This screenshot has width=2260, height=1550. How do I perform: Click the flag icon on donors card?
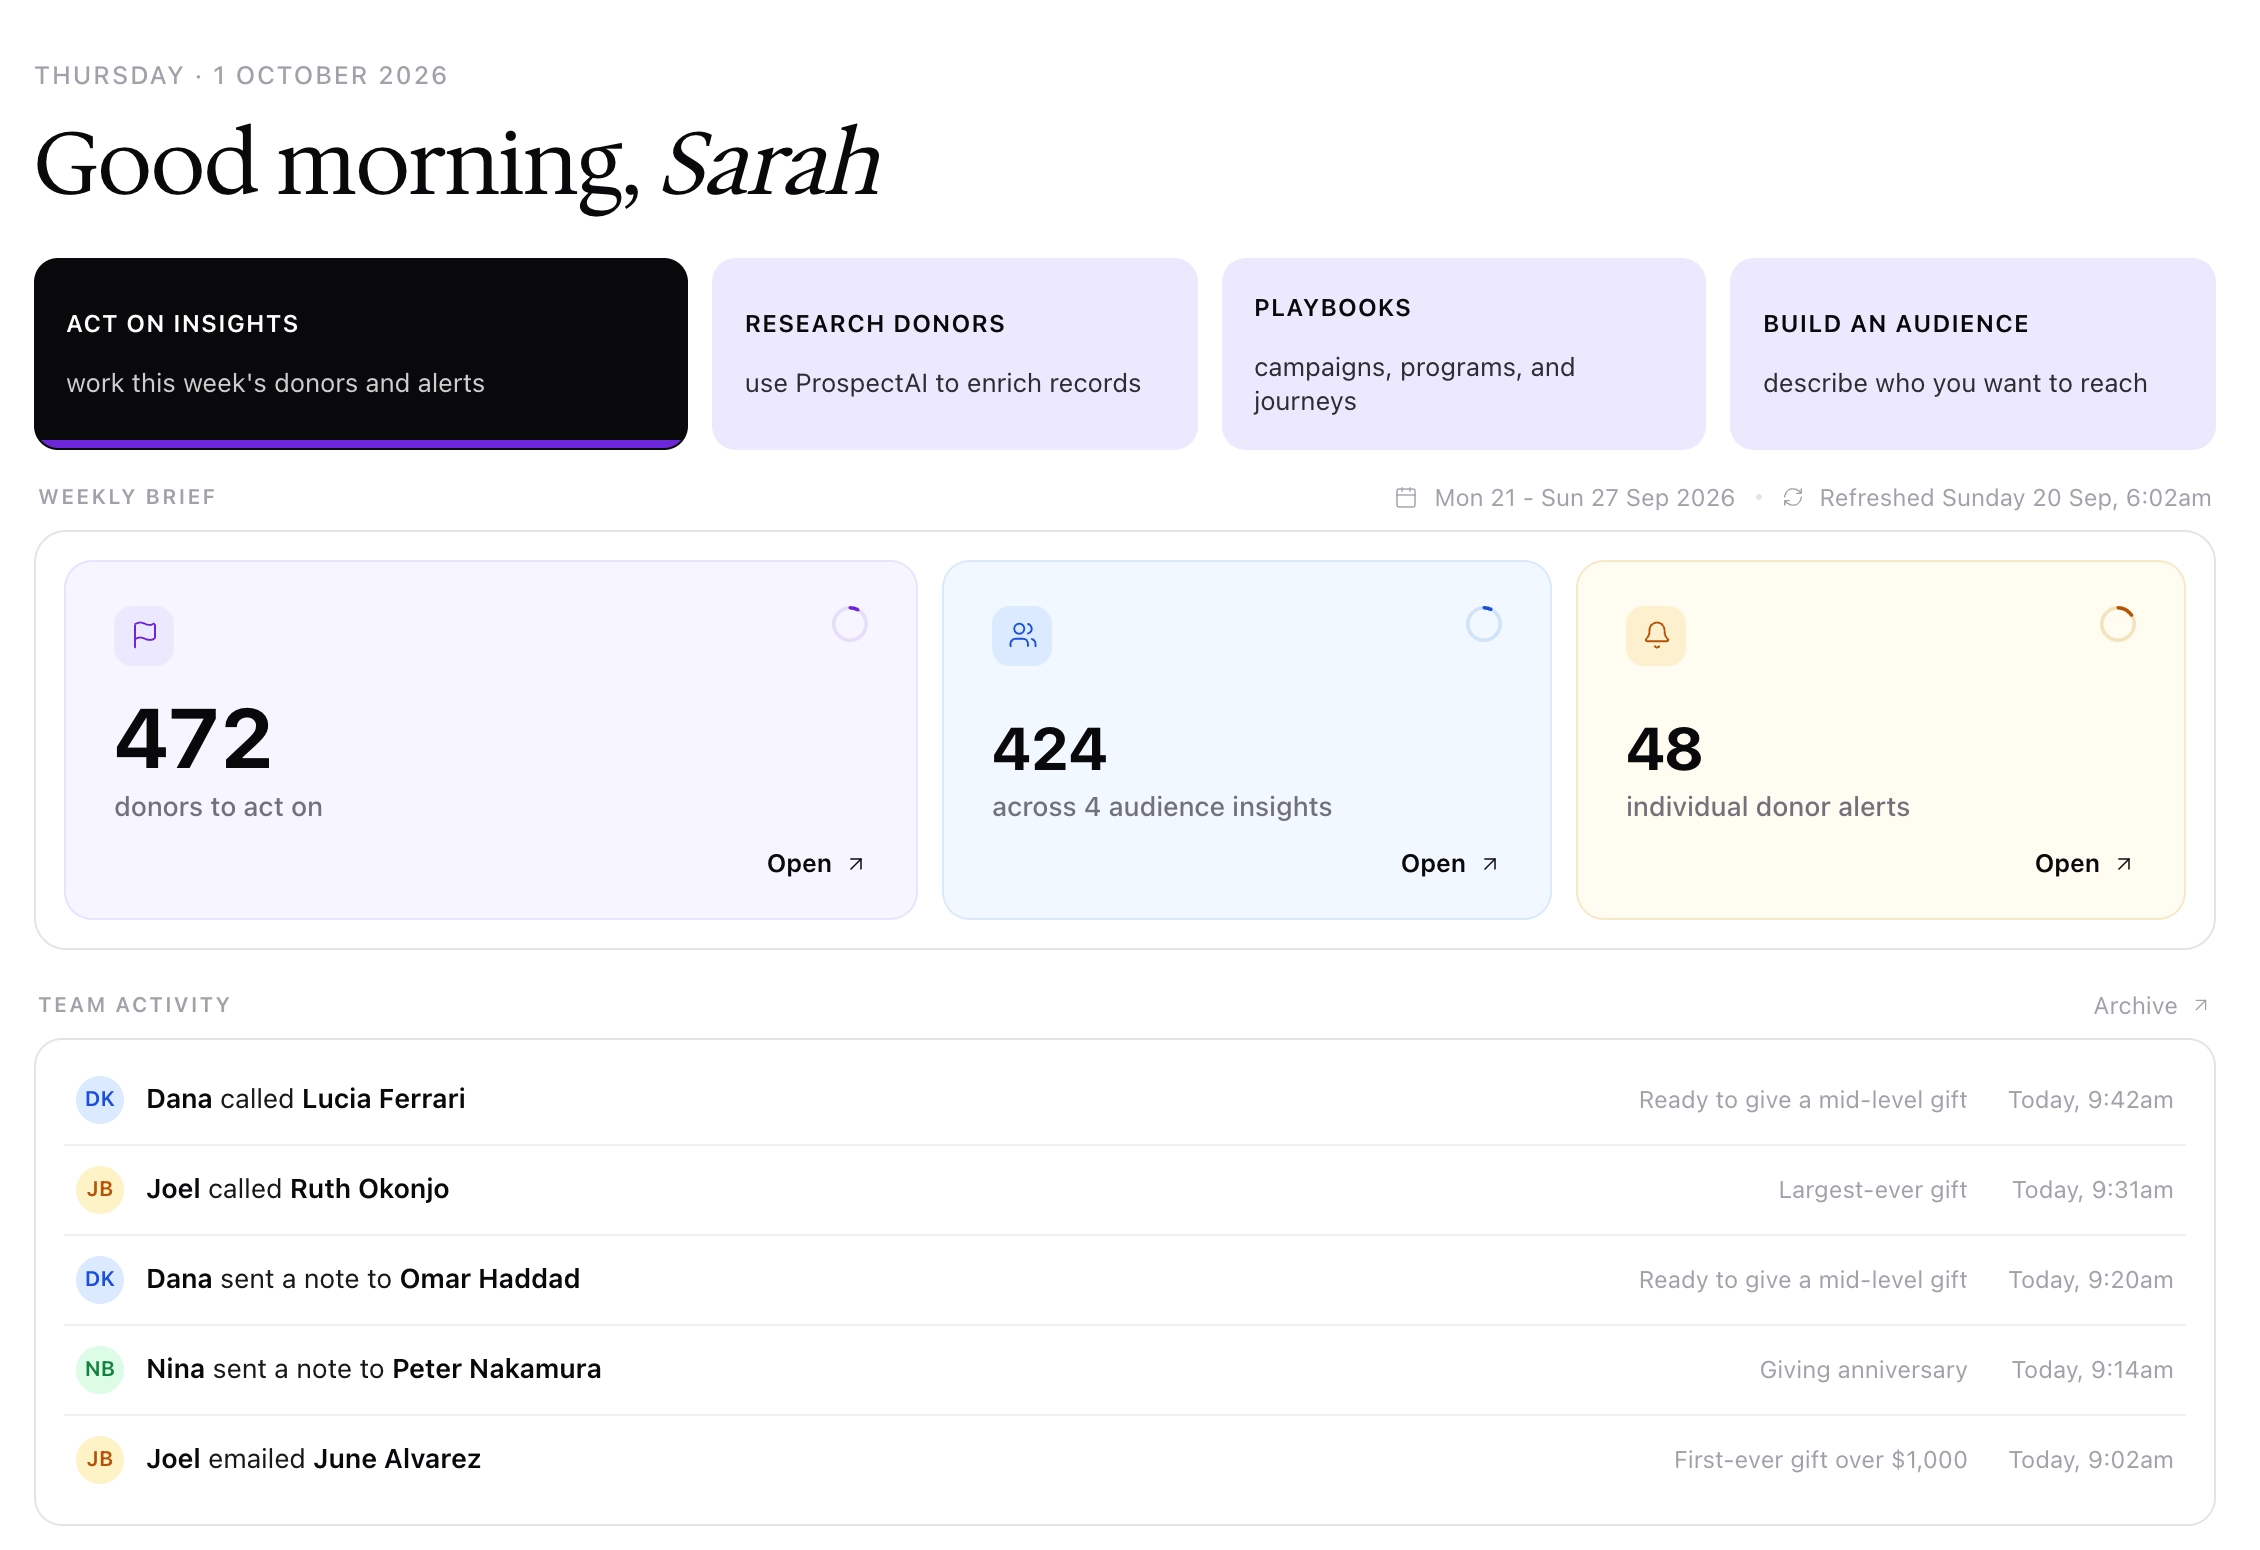(x=144, y=635)
